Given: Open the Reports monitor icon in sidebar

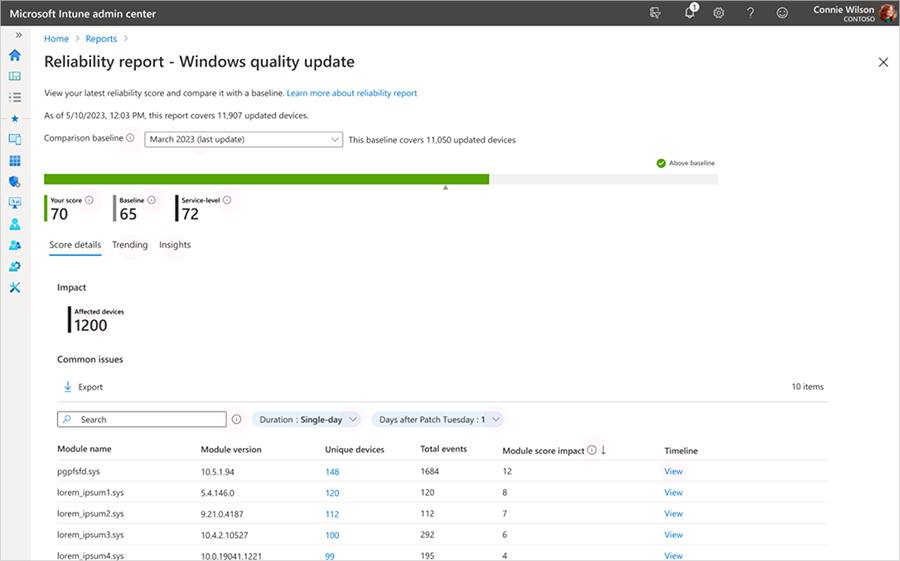Looking at the screenshot, I should (x=15, y=203).
